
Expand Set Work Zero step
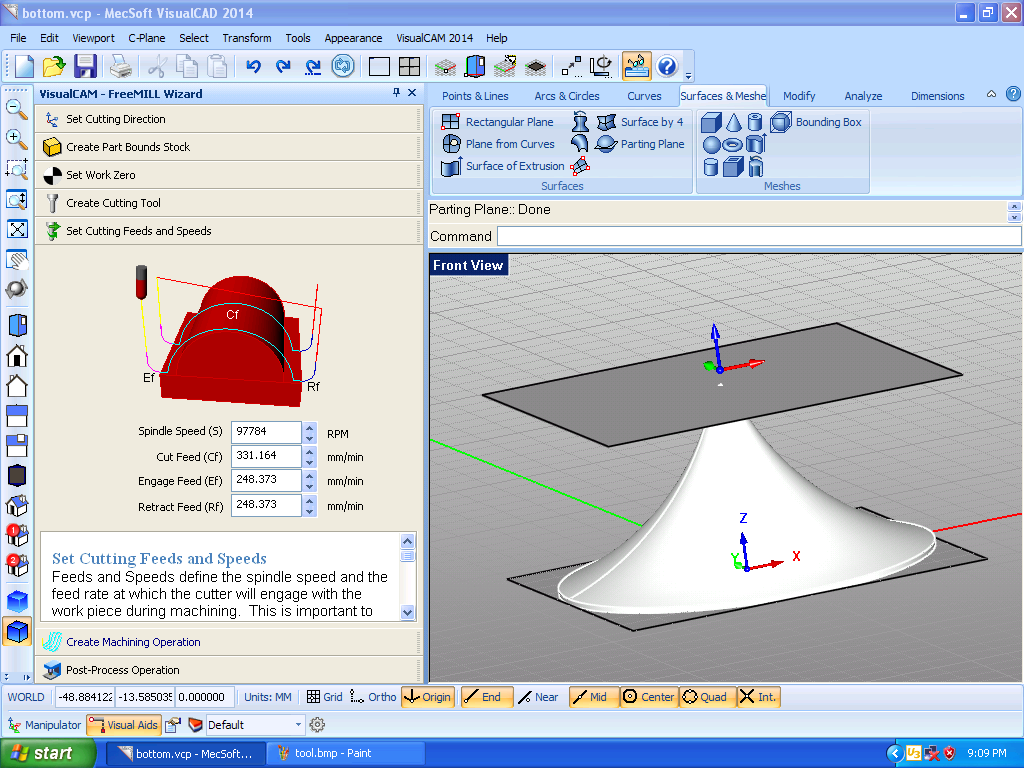pyautogui.click(x=227, y=175)
